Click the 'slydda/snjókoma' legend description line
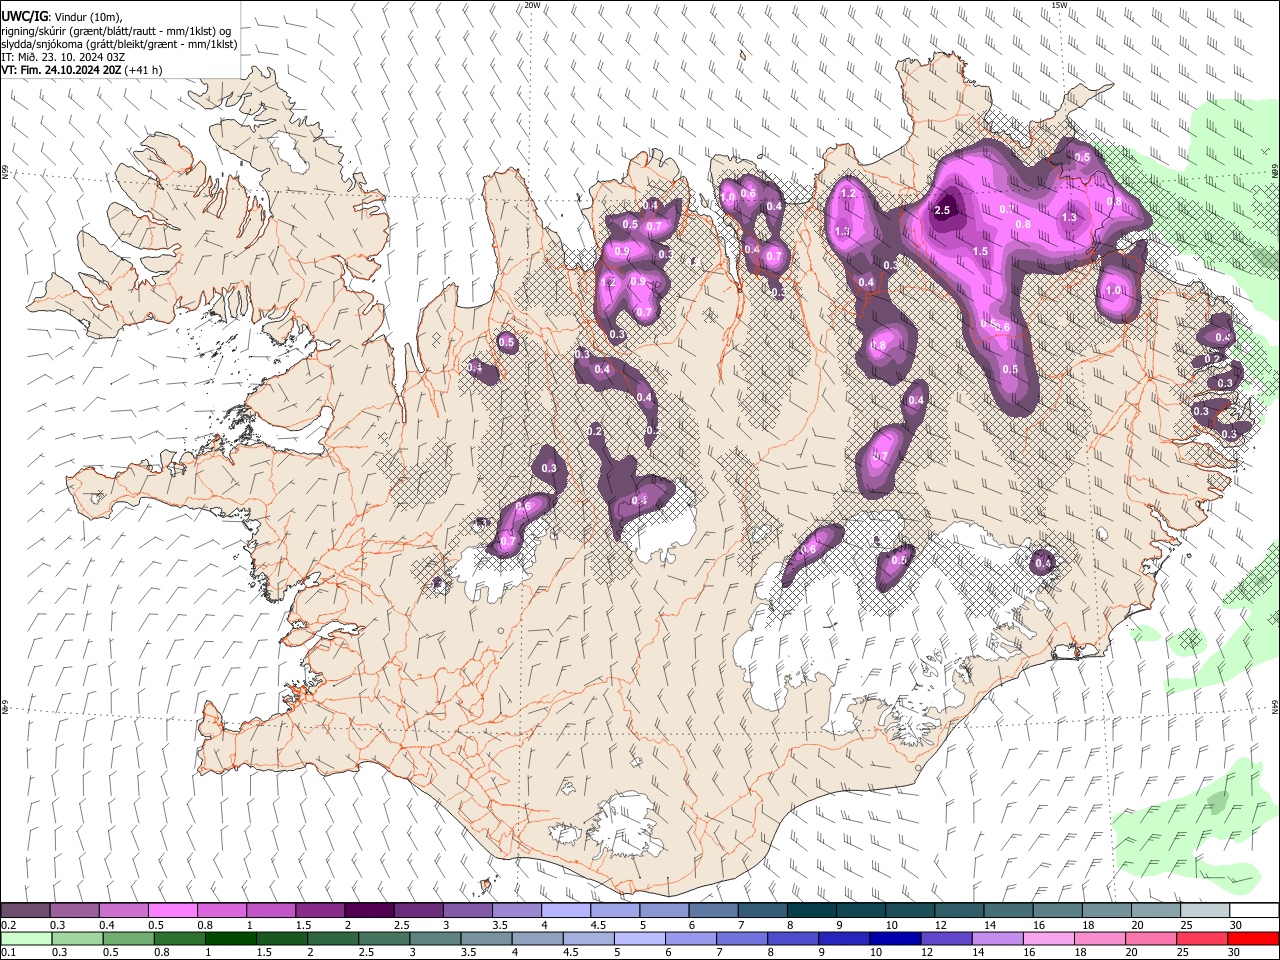Screen dimensions: 1280x960 click(119, 44)
